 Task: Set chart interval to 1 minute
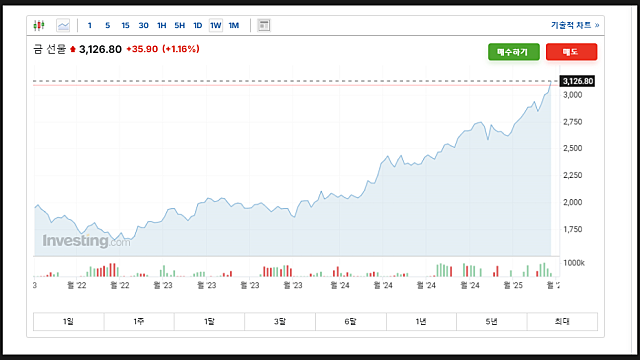[x=89, y=25]
